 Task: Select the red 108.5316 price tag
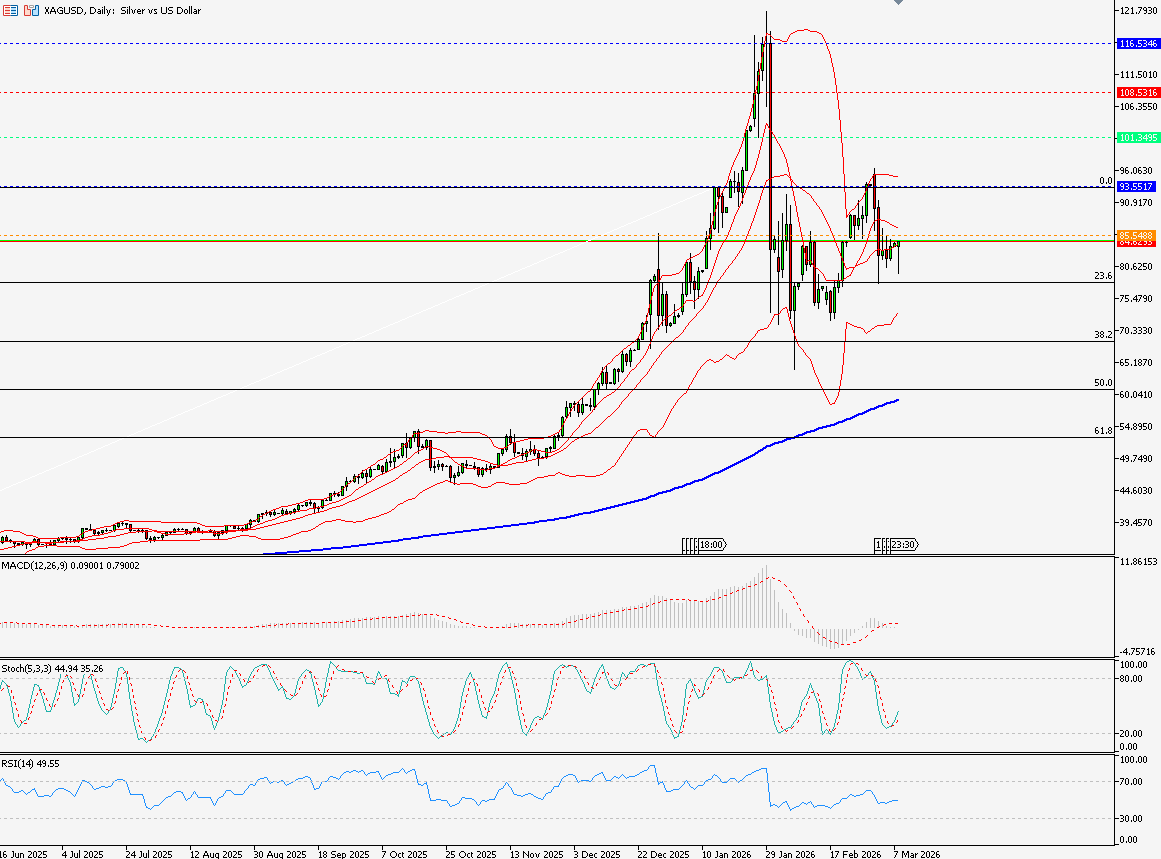point(1137,92)
